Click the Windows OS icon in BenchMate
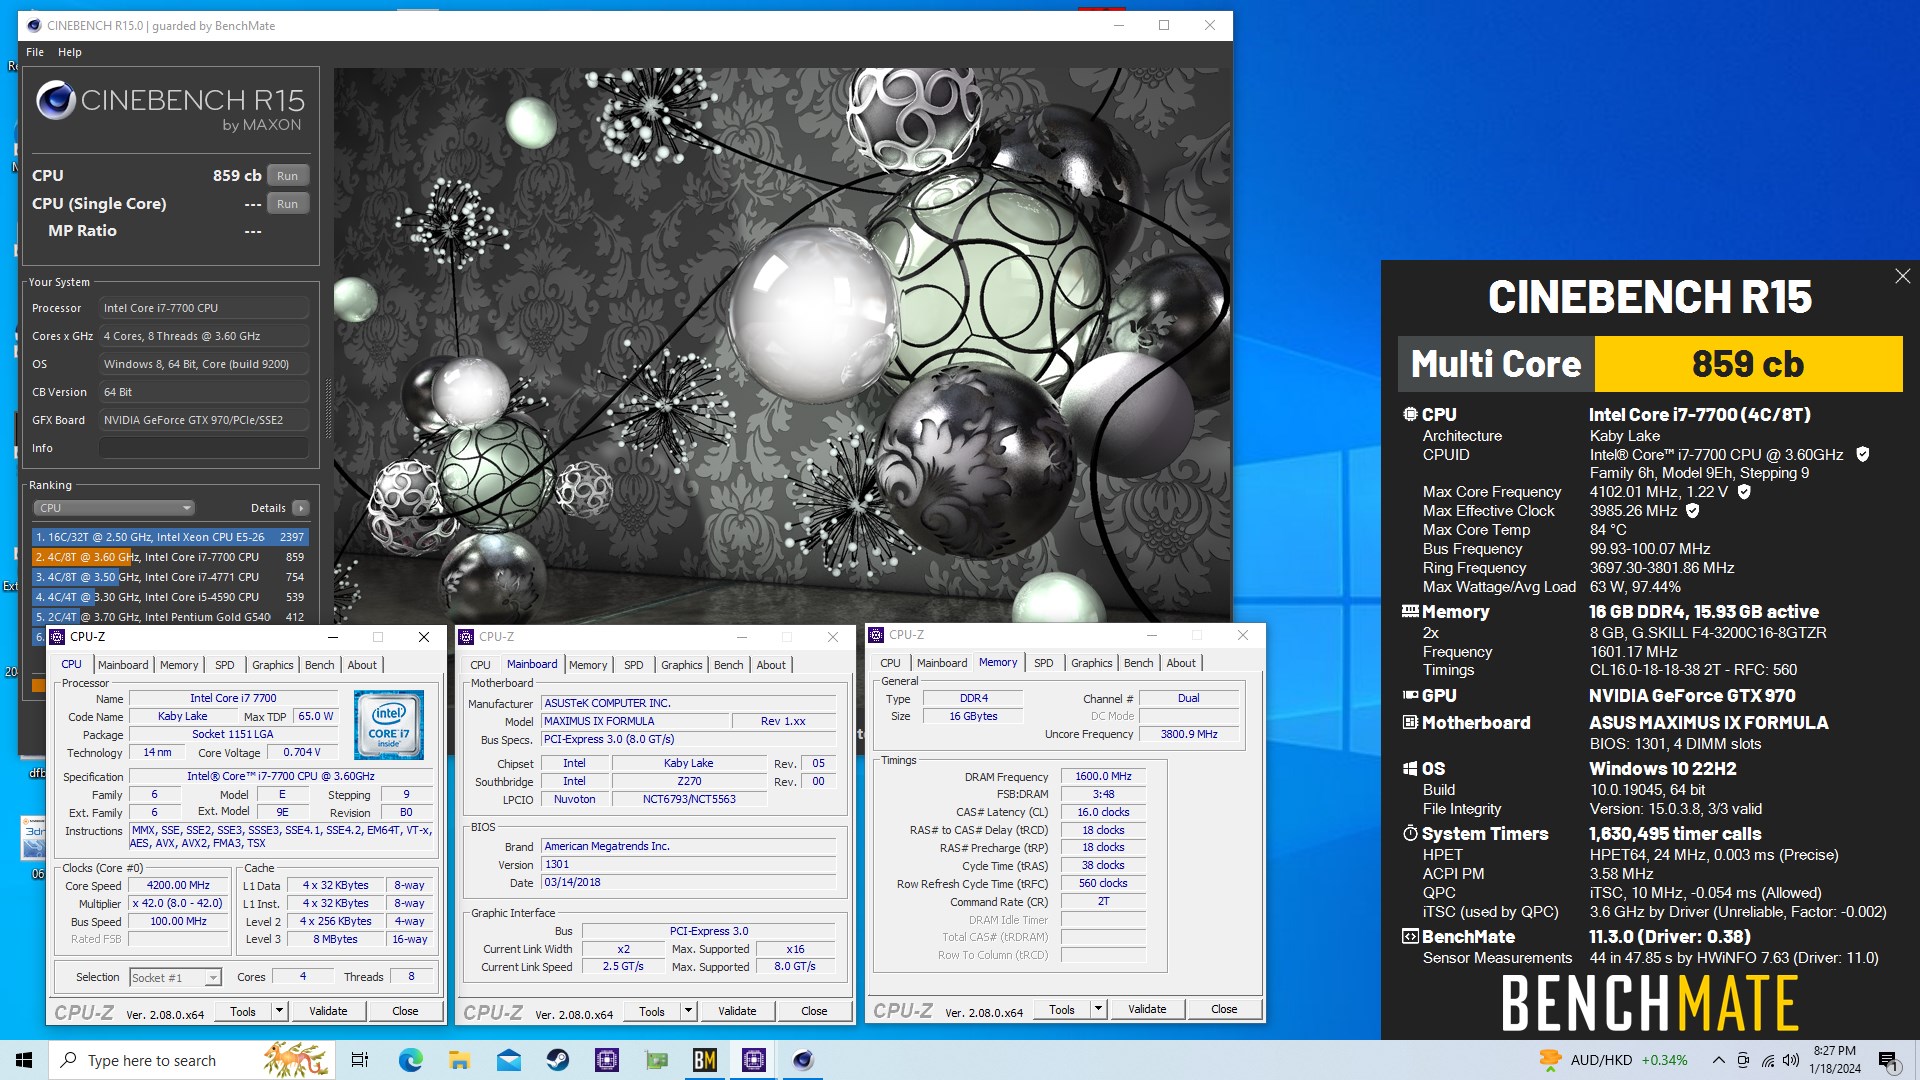1920x1080 pixels. [x=1410, y=769]
